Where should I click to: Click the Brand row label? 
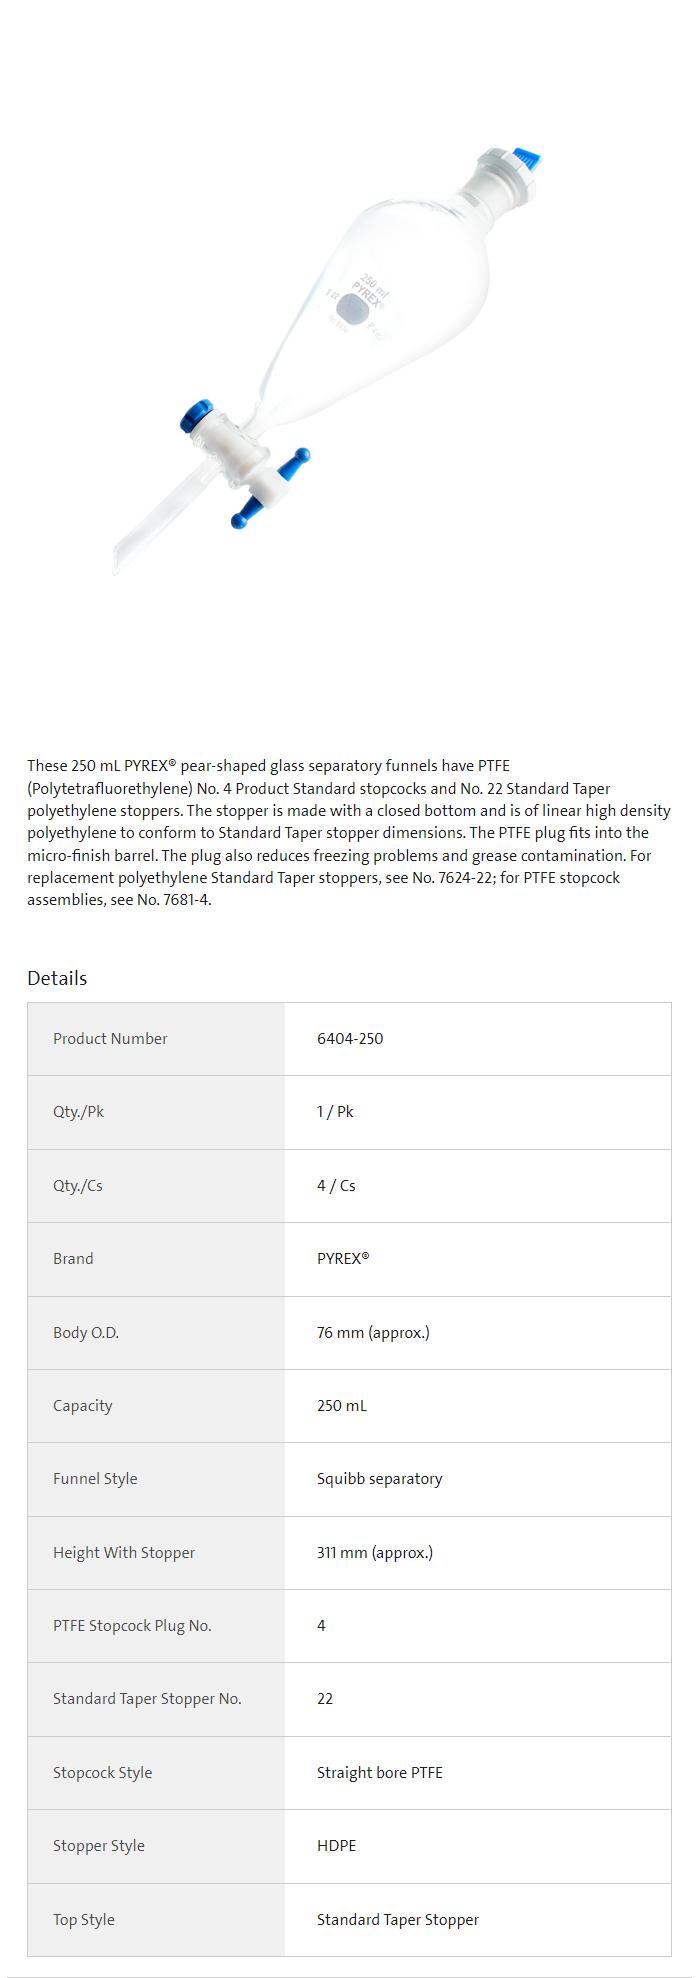(x=73, y=1259)
